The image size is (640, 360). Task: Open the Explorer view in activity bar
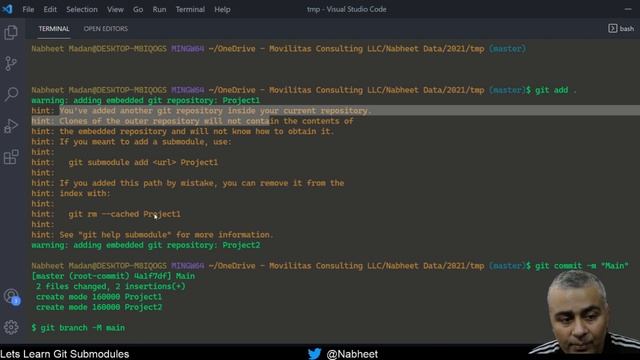[11, 33]
